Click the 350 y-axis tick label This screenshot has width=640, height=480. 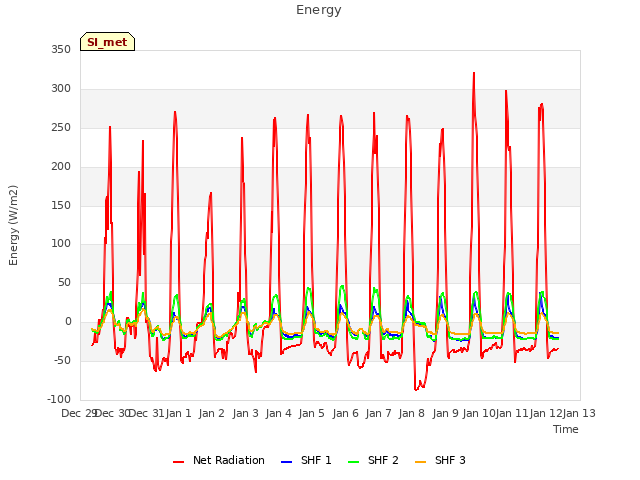click(61, 50)
